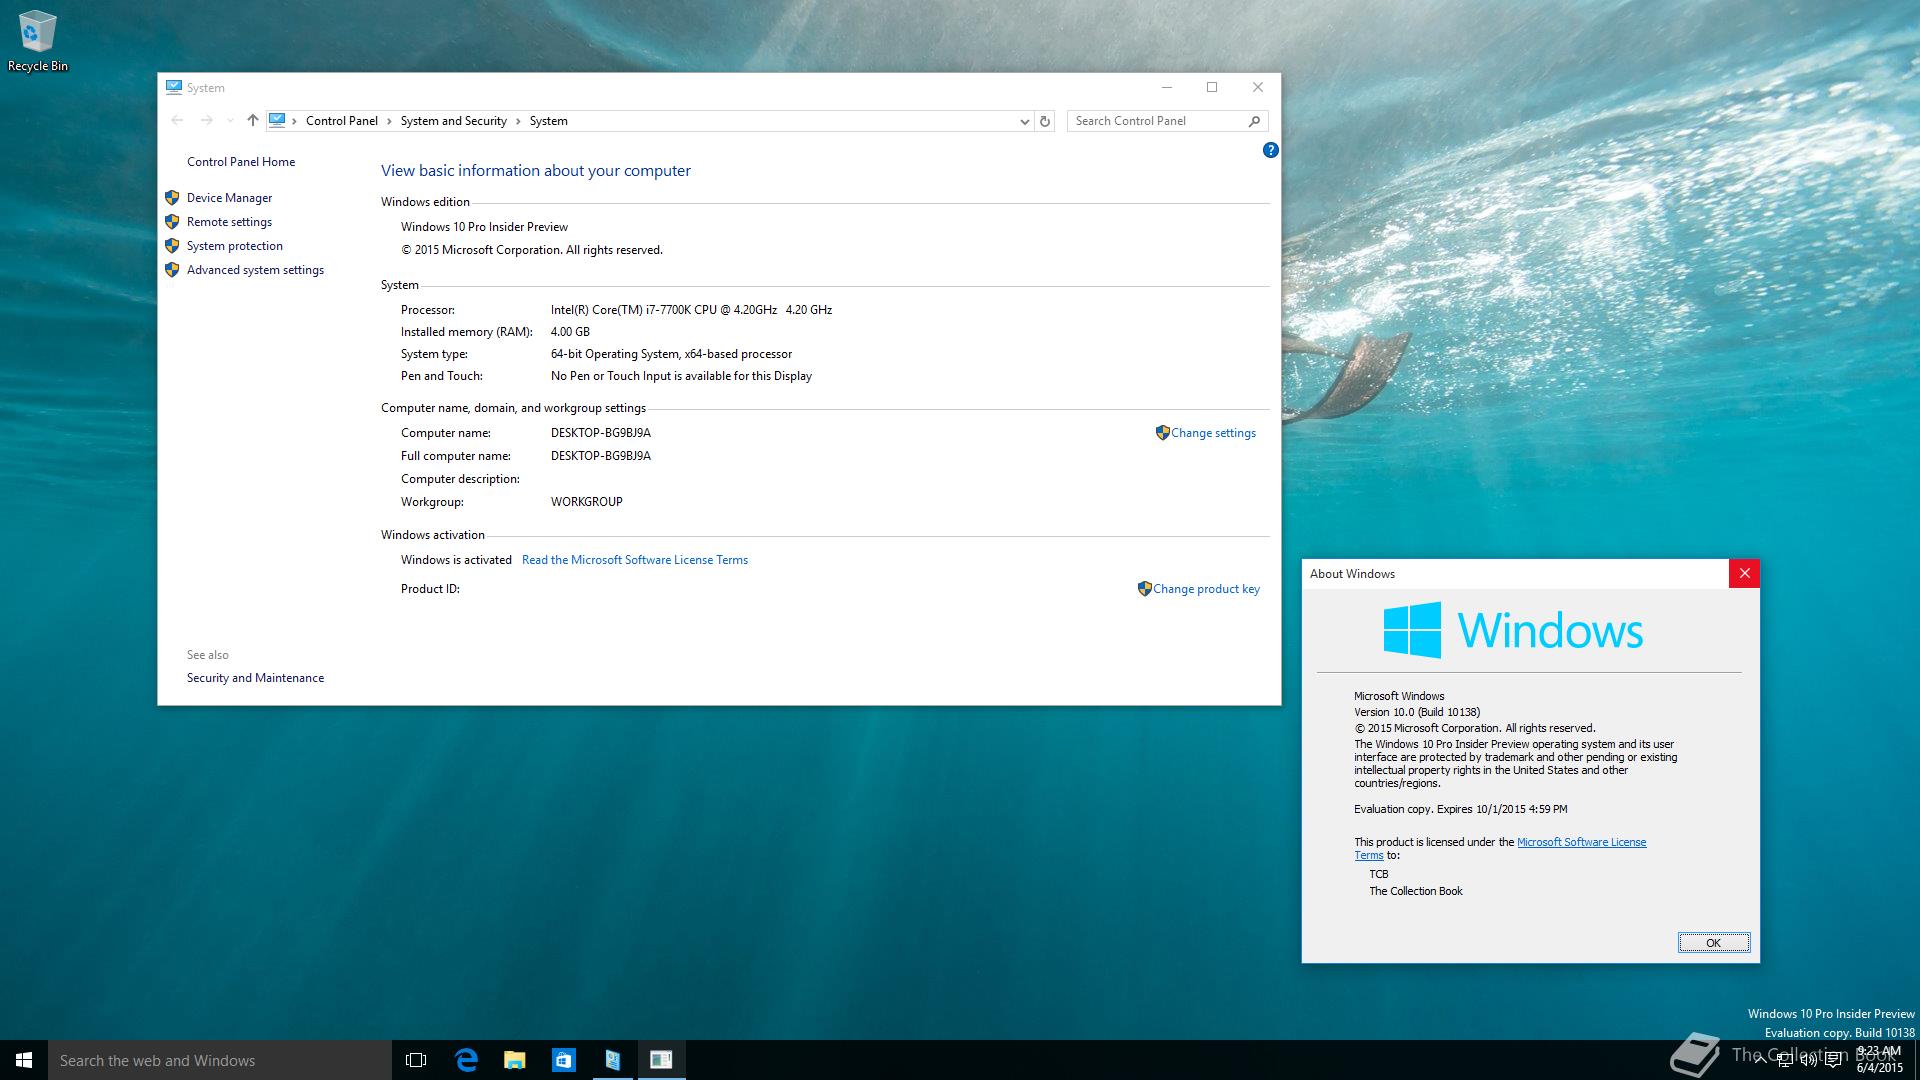Viewport: 1920px width, 1080px height.
Task: Open the Recycle Bin desktop icon
Action: click(x=37, y=41)
